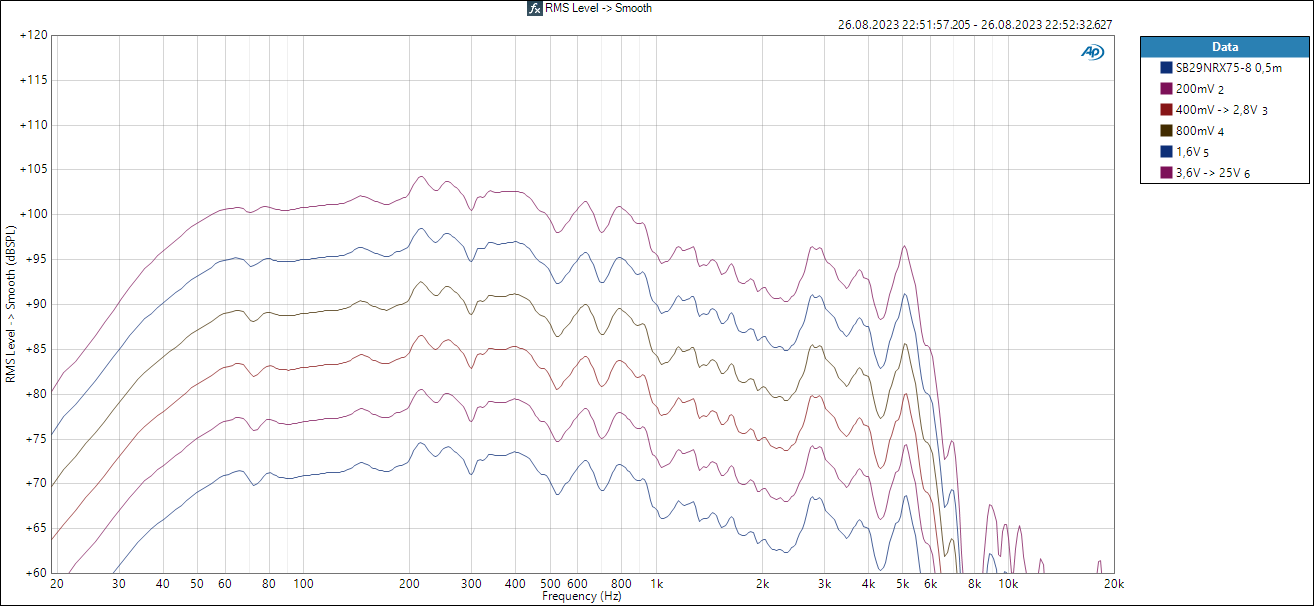Click the 20 Hz tick label

click(x=56, y=584)
